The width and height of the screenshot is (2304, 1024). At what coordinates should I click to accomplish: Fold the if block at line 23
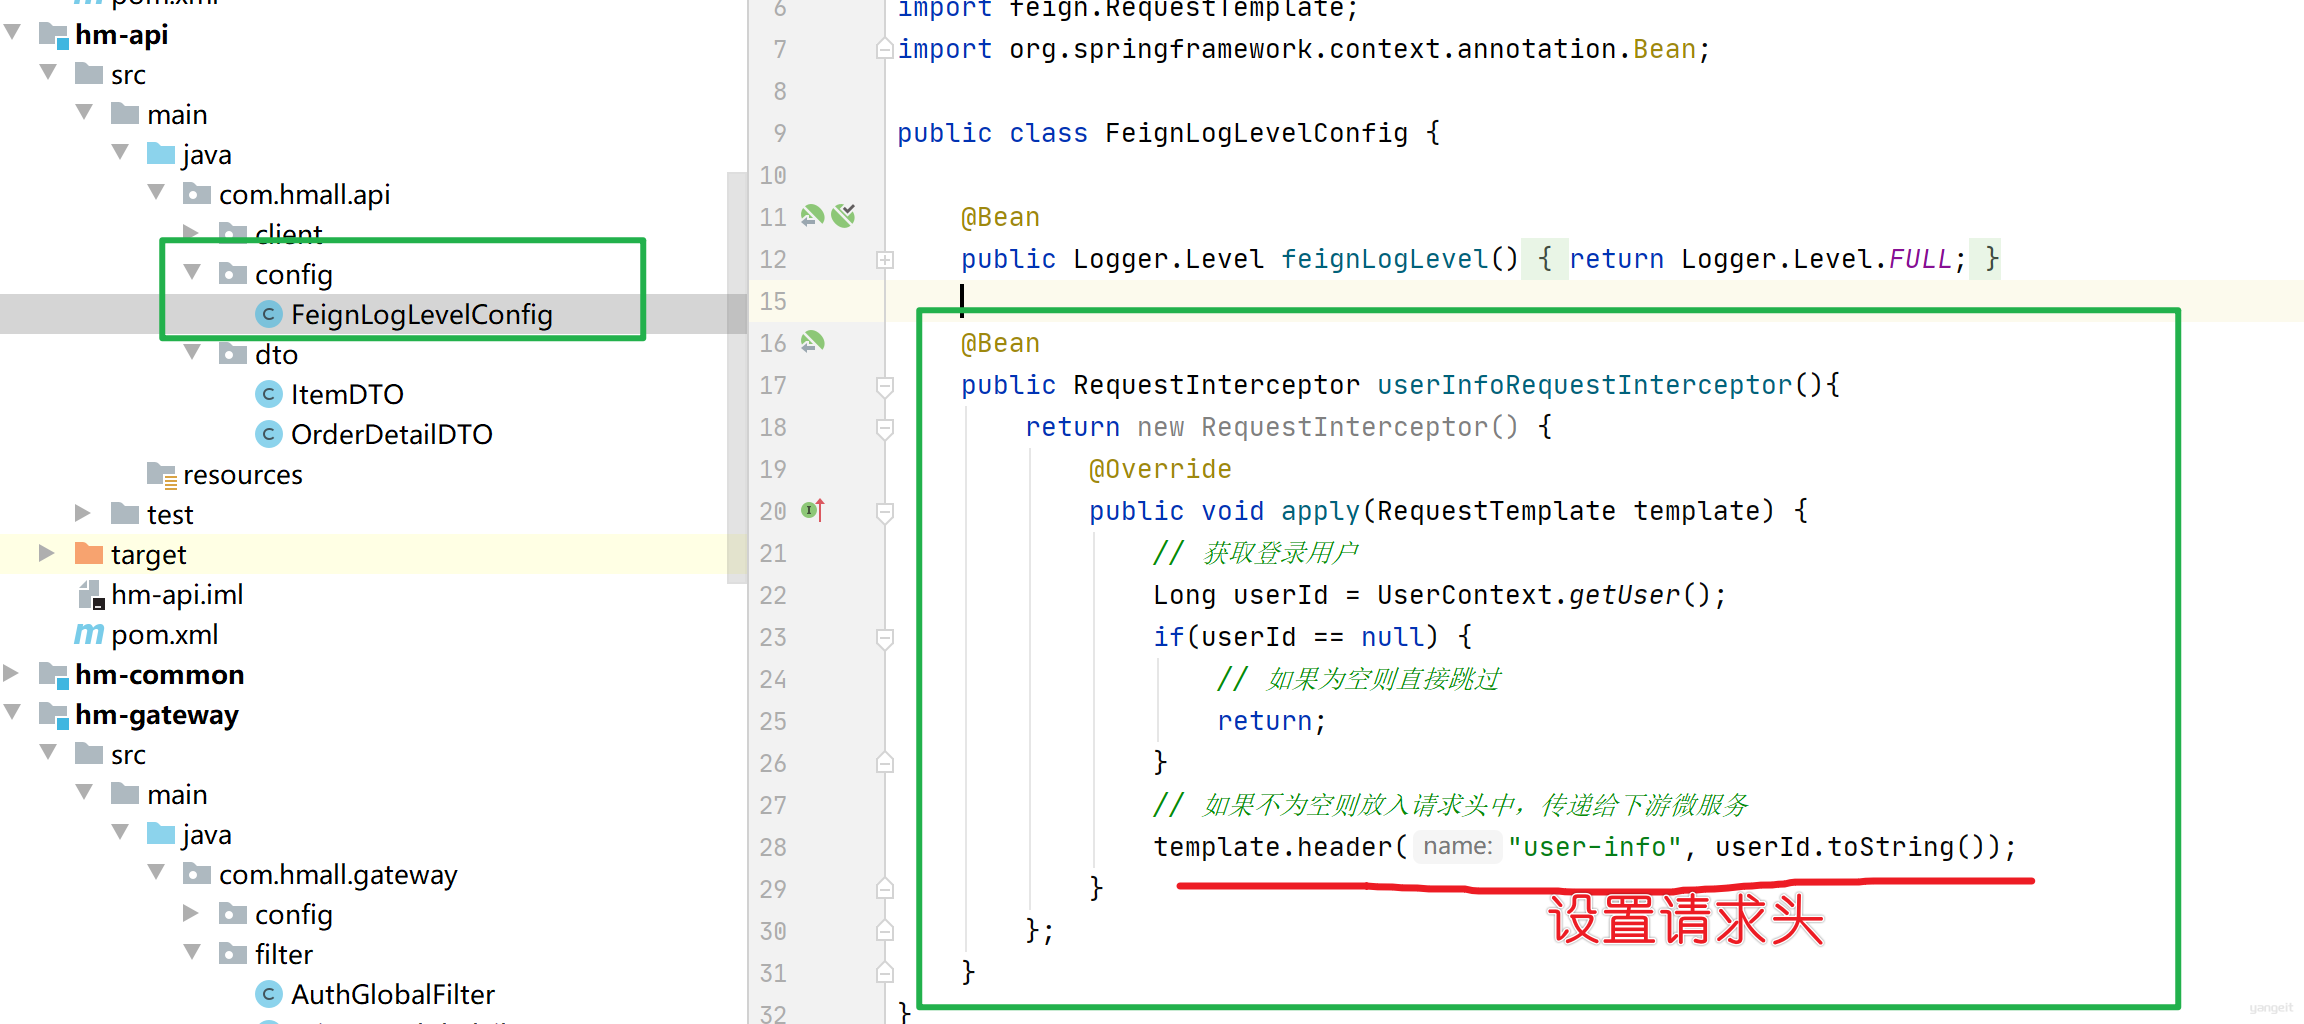pos(885,638)
